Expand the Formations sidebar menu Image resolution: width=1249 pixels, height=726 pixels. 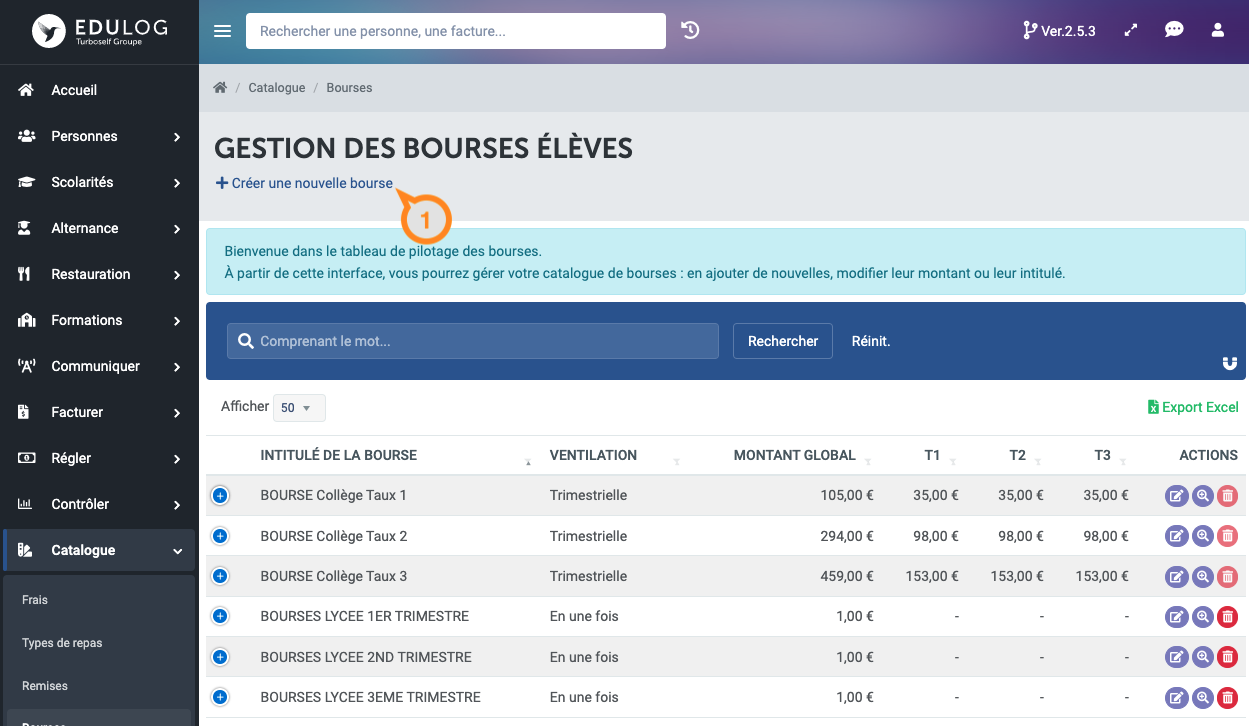pyautogui.click(x=99, y=320)
